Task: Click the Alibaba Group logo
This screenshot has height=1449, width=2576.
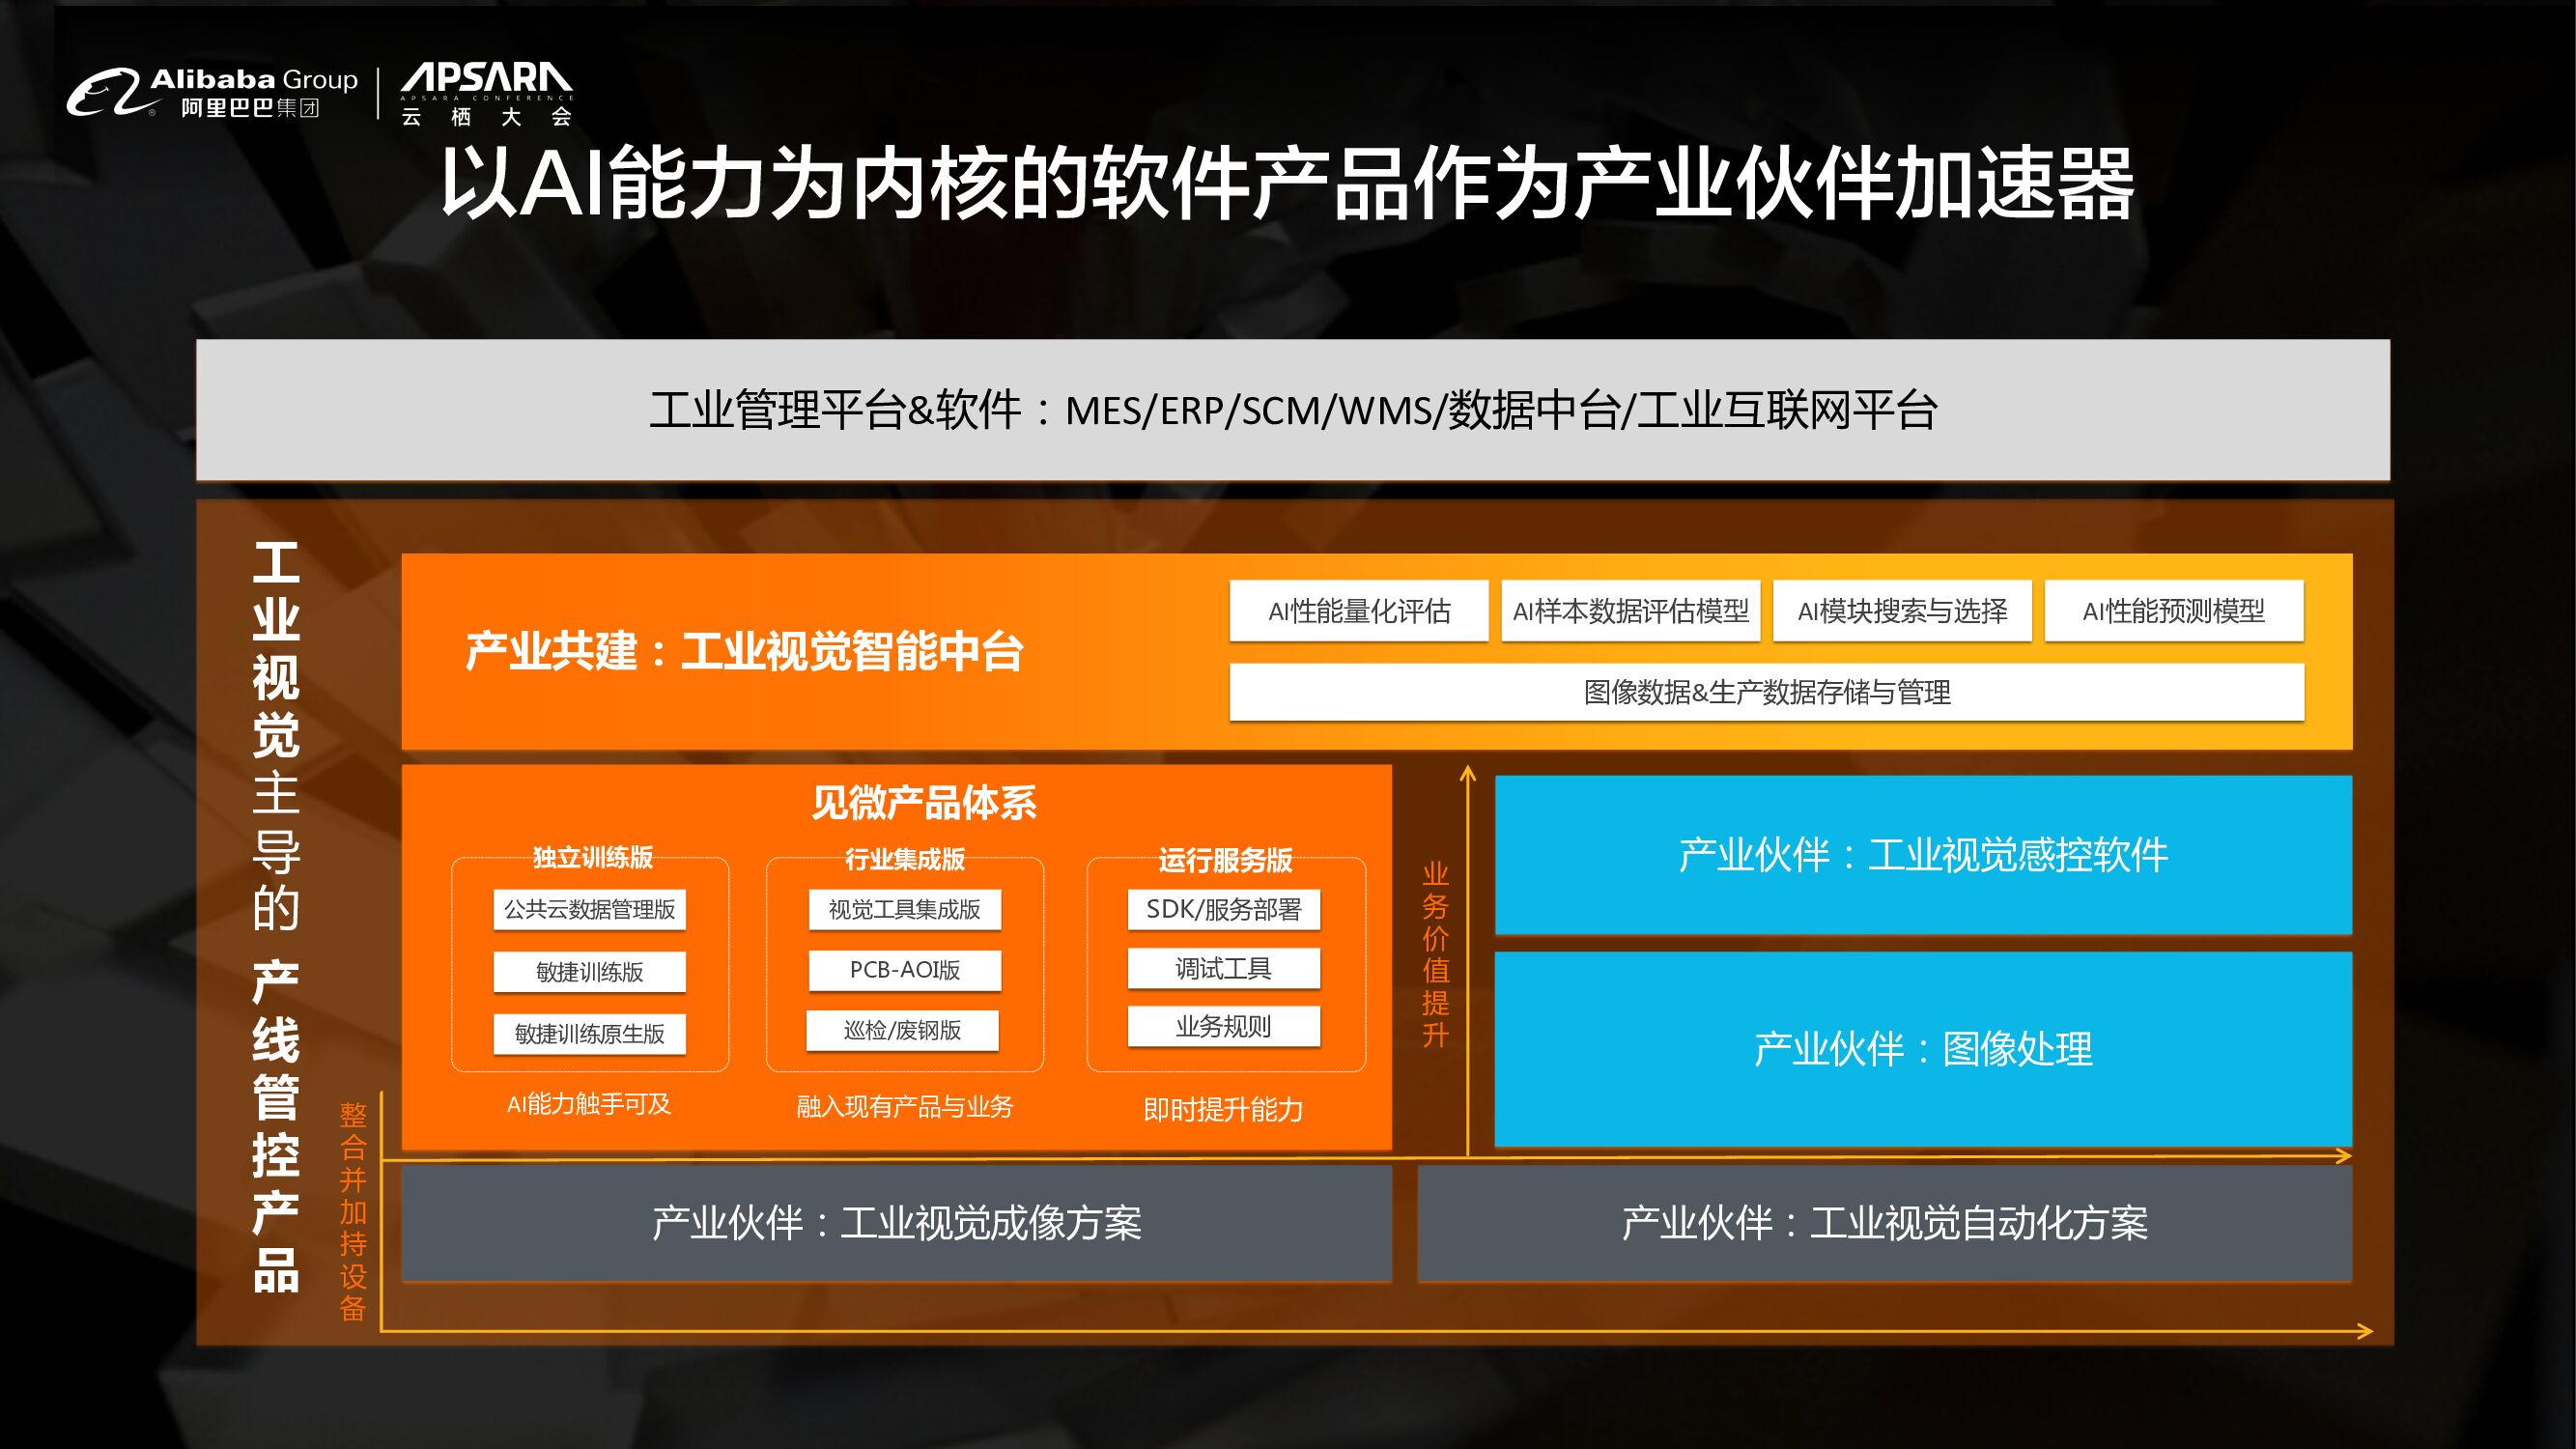Action: [x=212, y=93]
